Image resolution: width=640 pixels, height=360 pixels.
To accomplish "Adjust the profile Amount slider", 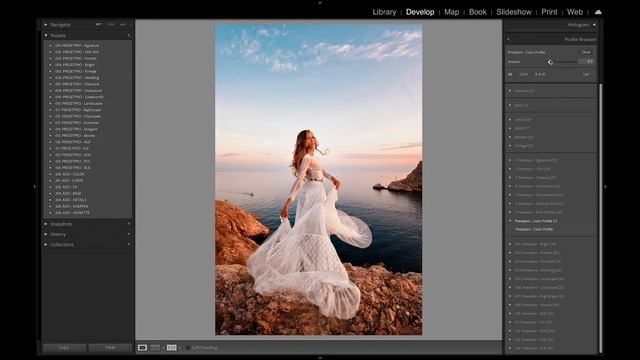I will [550, 62].
